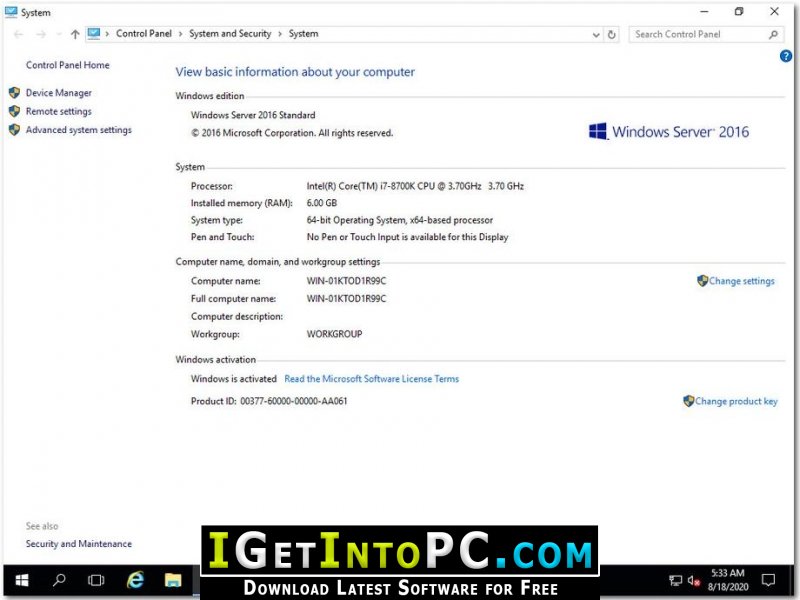Click the shield icon beside Device Manager
This screenshot has height=600, width=800.
click(14, 93)
